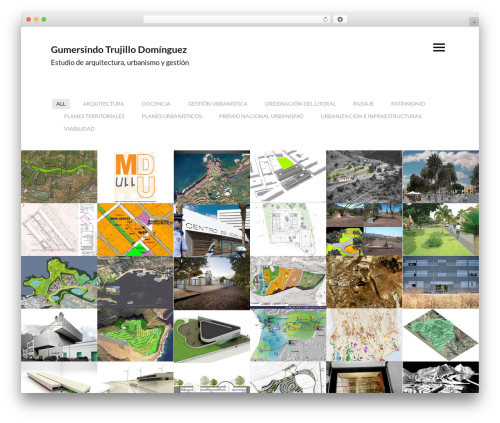Click tagline Estudio de arquitectura, urbanismo y gestión
Screen dimensions: 500x423
pos(120,63)
